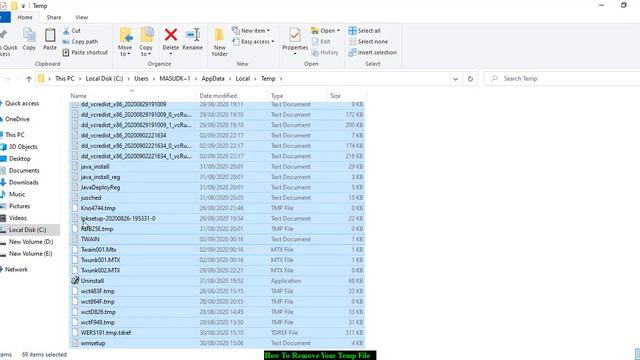Open Documents in the navigation pane
Image resolution: width=640 pixels, height=360 pixels.
coord(24,171)
